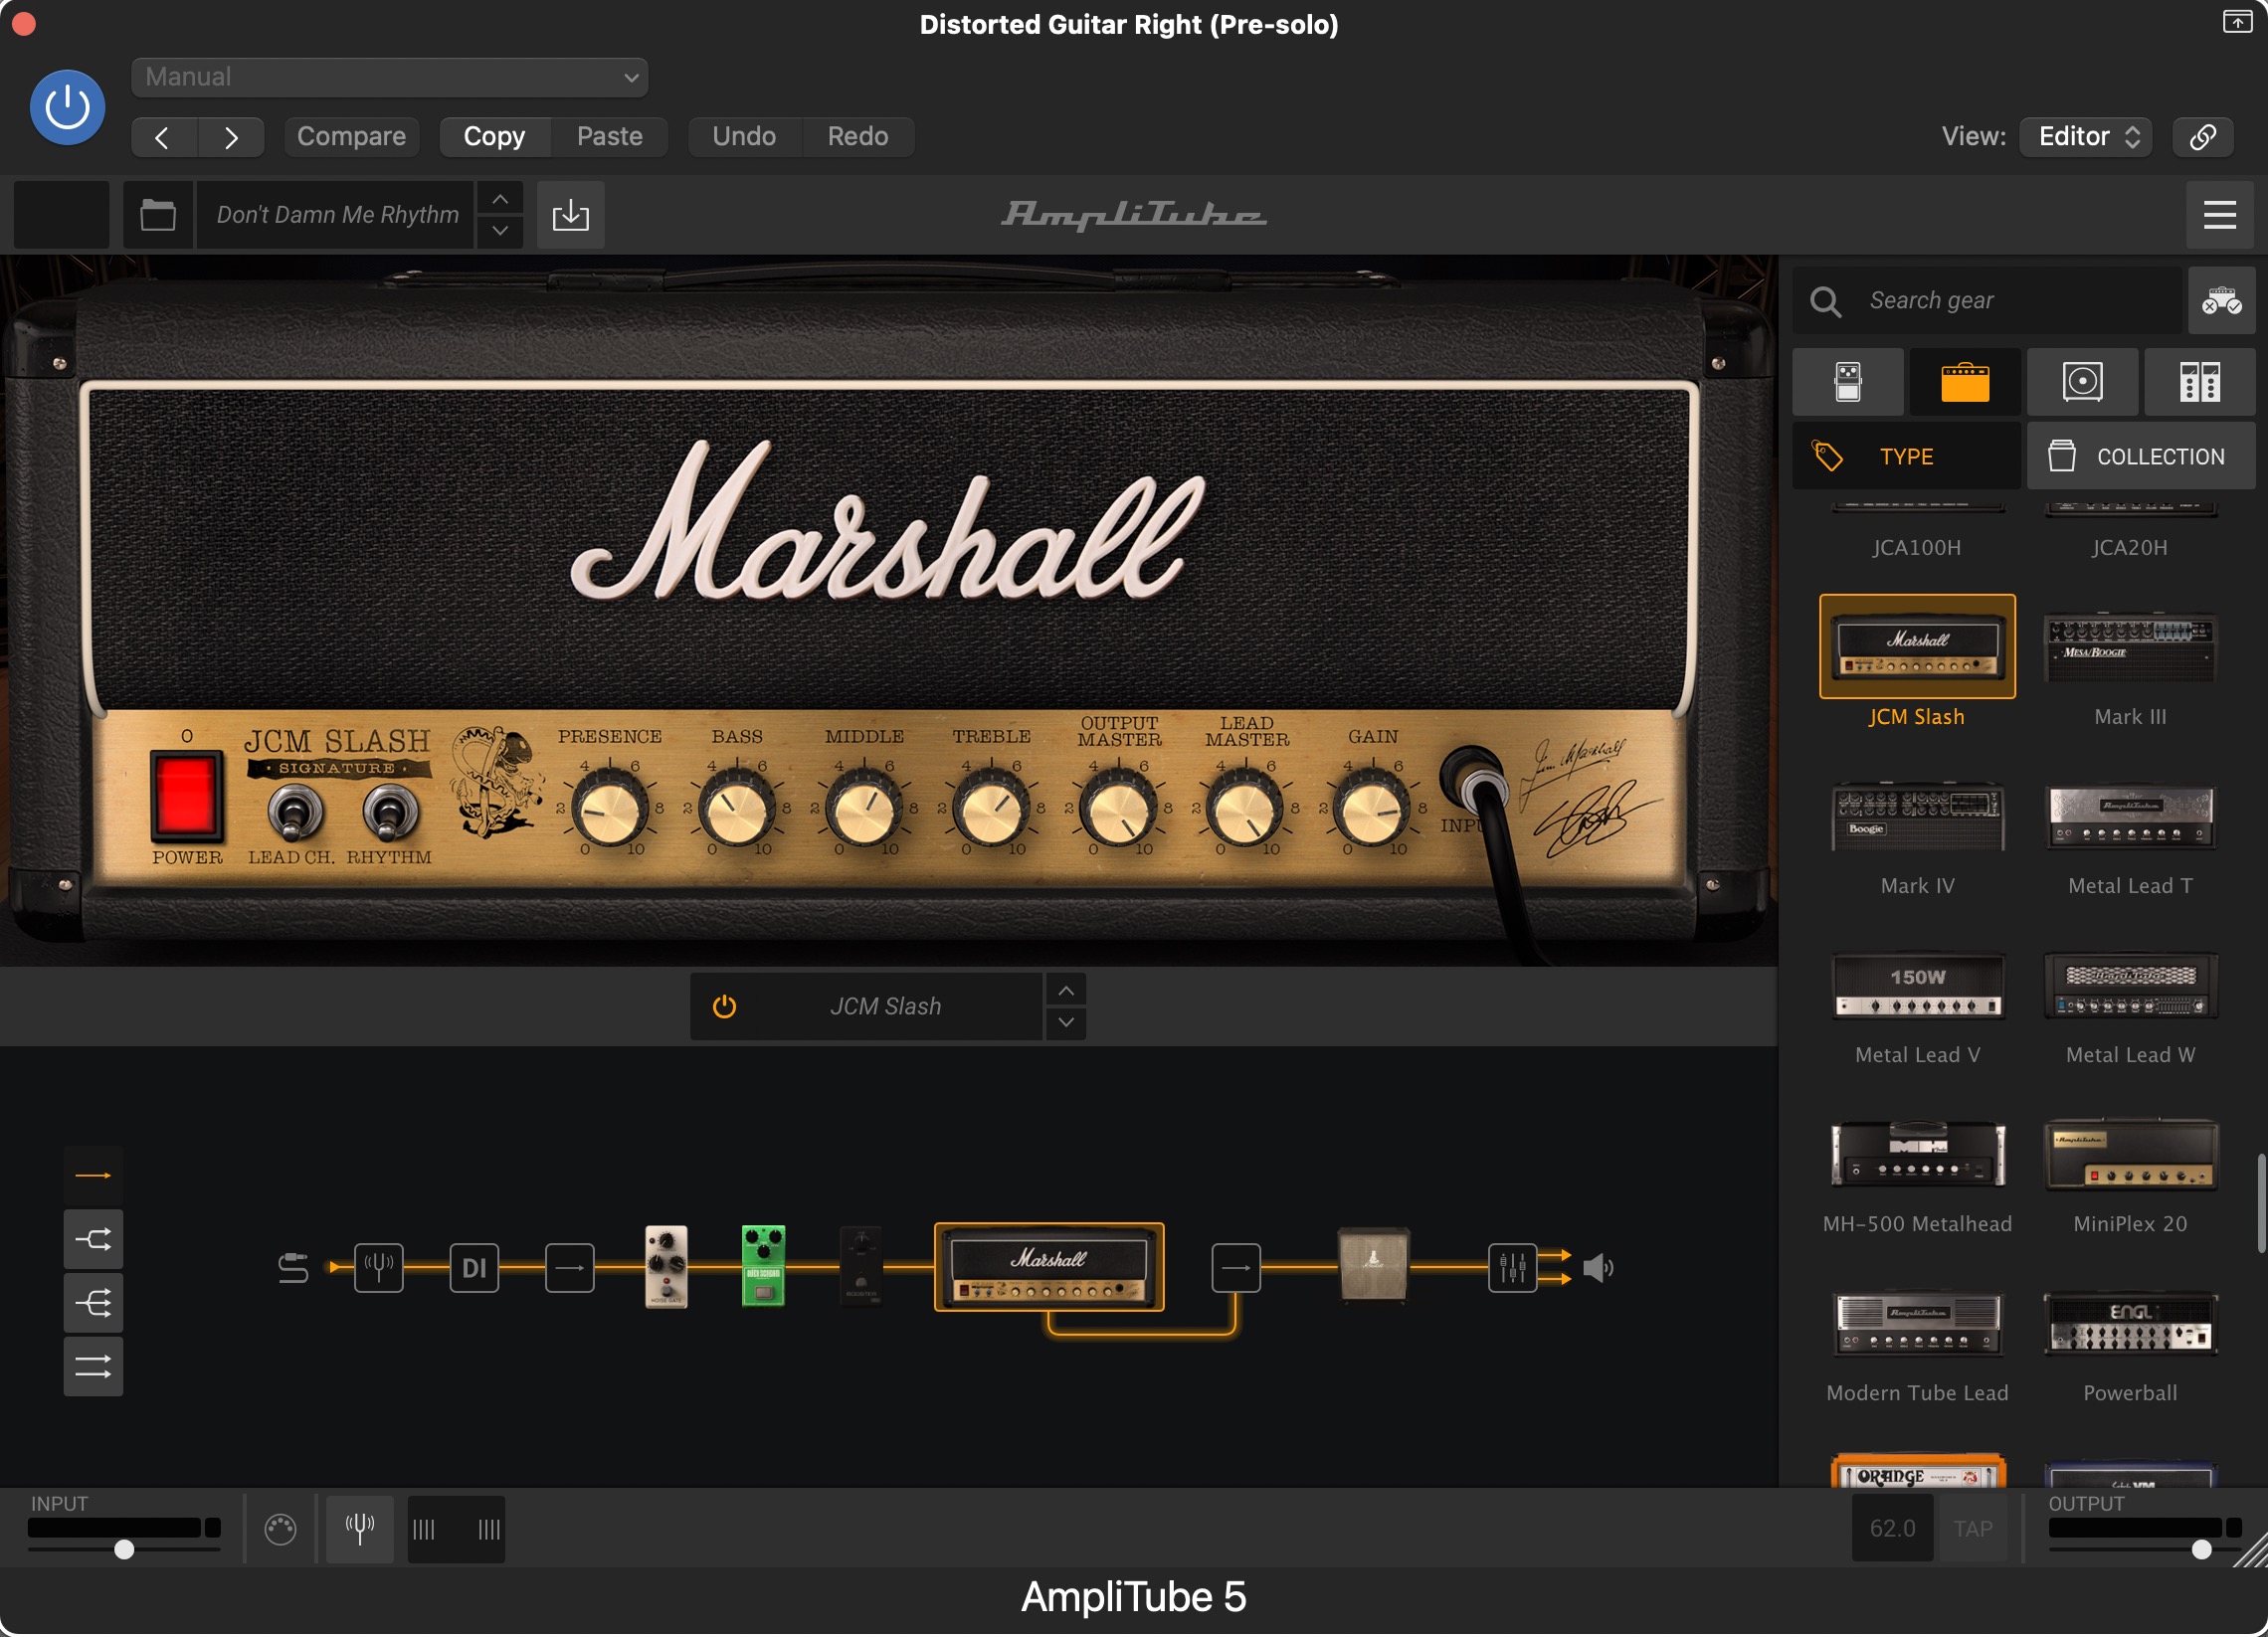Select the parallel dual chain routing
The width and height of the screenshot is (2268, 1637).
(x=93, y=1367)
